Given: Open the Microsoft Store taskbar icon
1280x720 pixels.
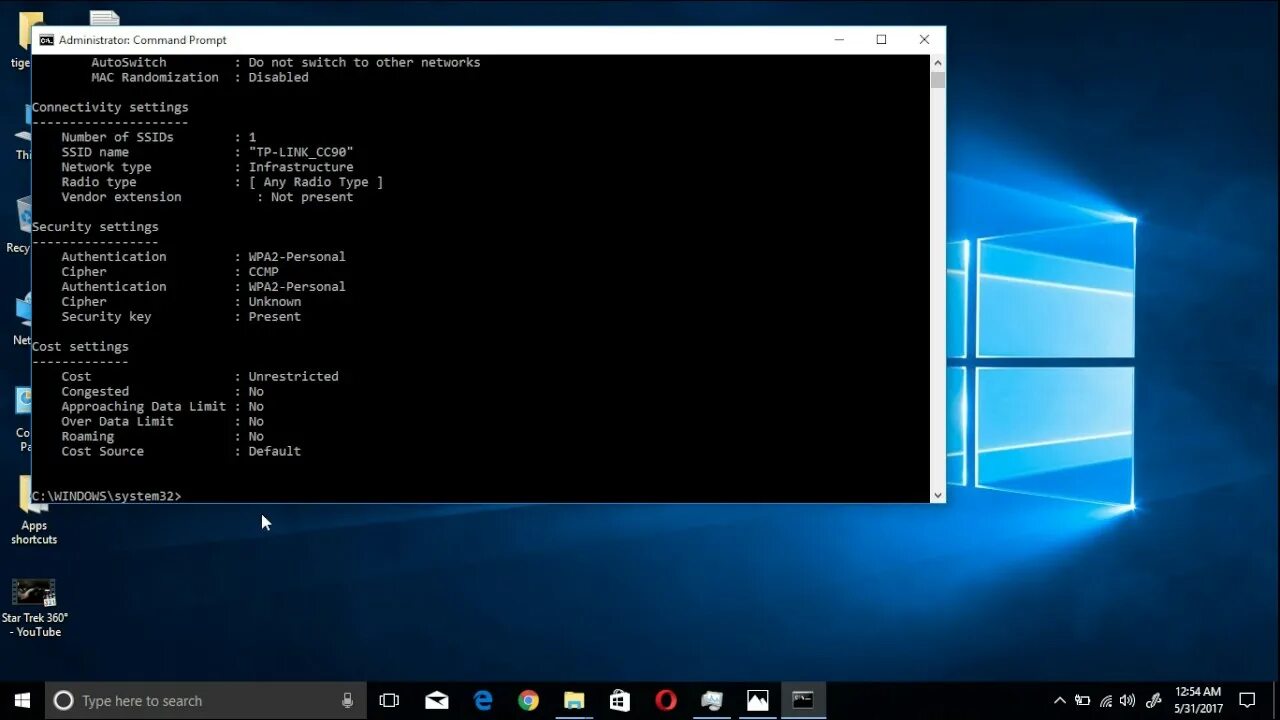Looking at the screenshot, I should click(x=620, y=701).
